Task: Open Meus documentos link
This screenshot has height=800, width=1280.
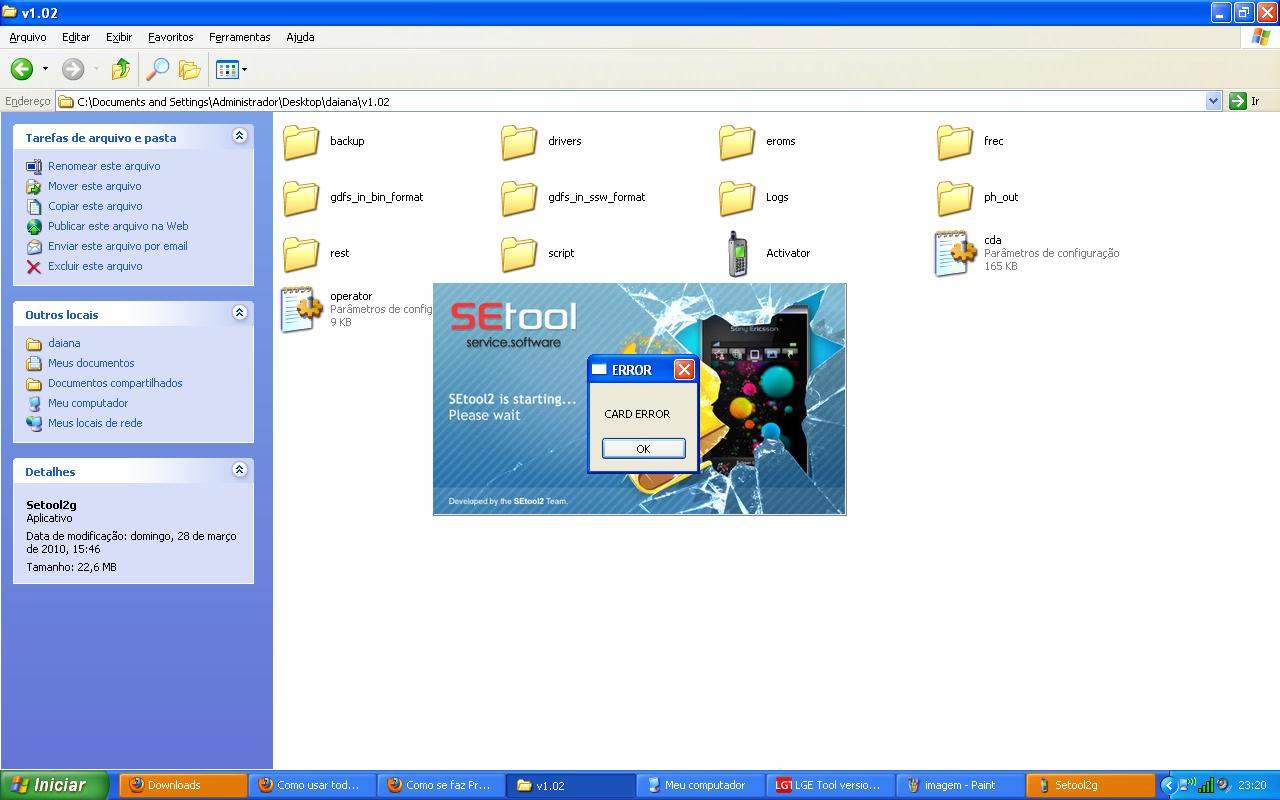Action: point(91,363)
